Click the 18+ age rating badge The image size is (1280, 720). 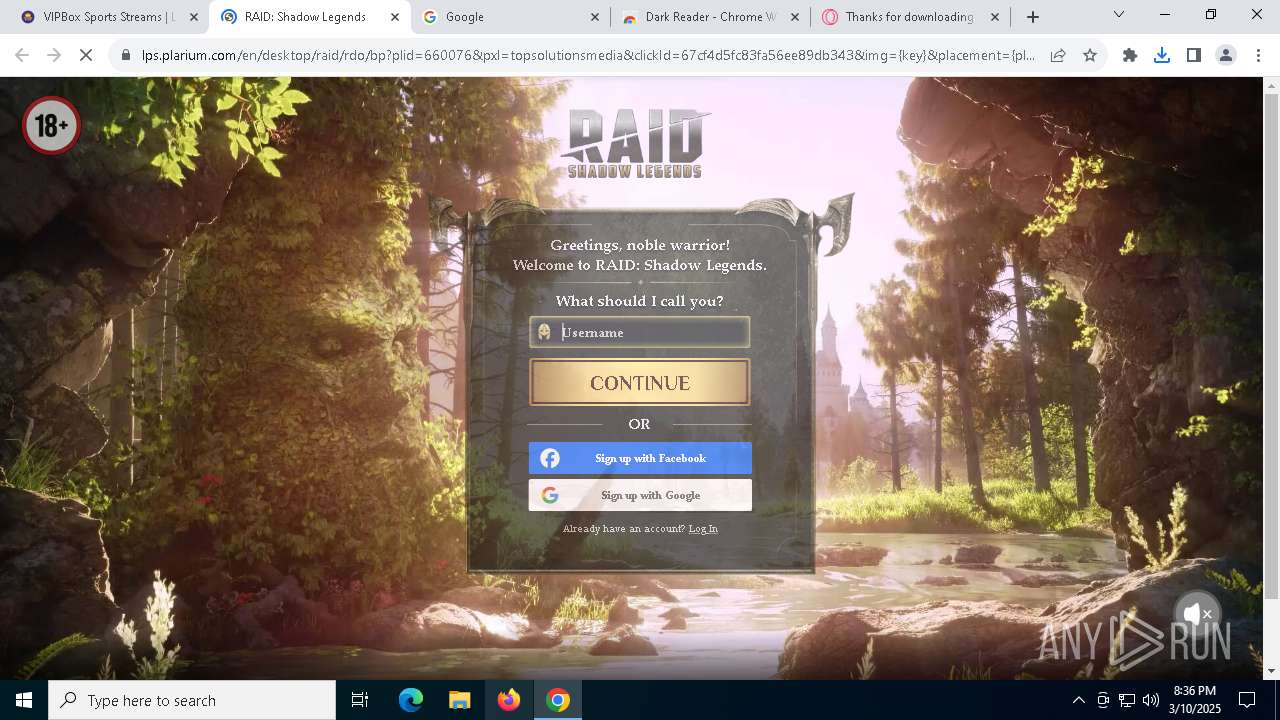click(51, 125)
